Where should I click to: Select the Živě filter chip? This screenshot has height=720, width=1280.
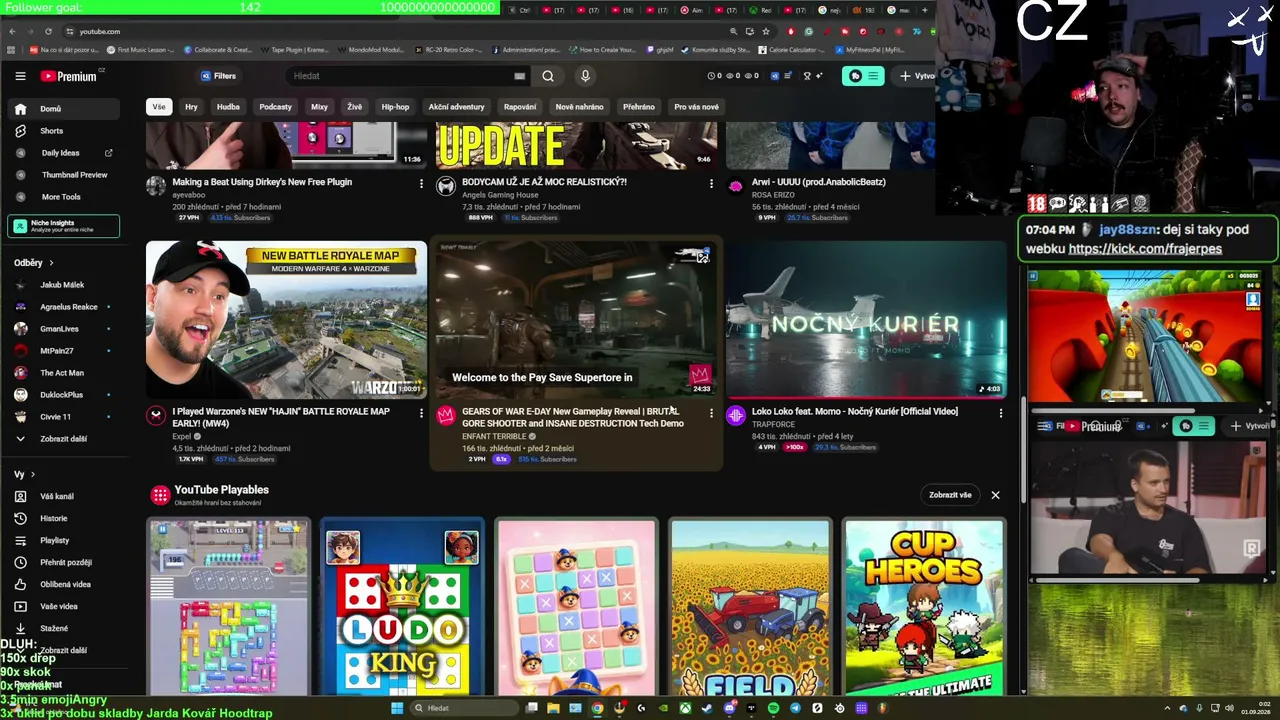click(354, 107)
